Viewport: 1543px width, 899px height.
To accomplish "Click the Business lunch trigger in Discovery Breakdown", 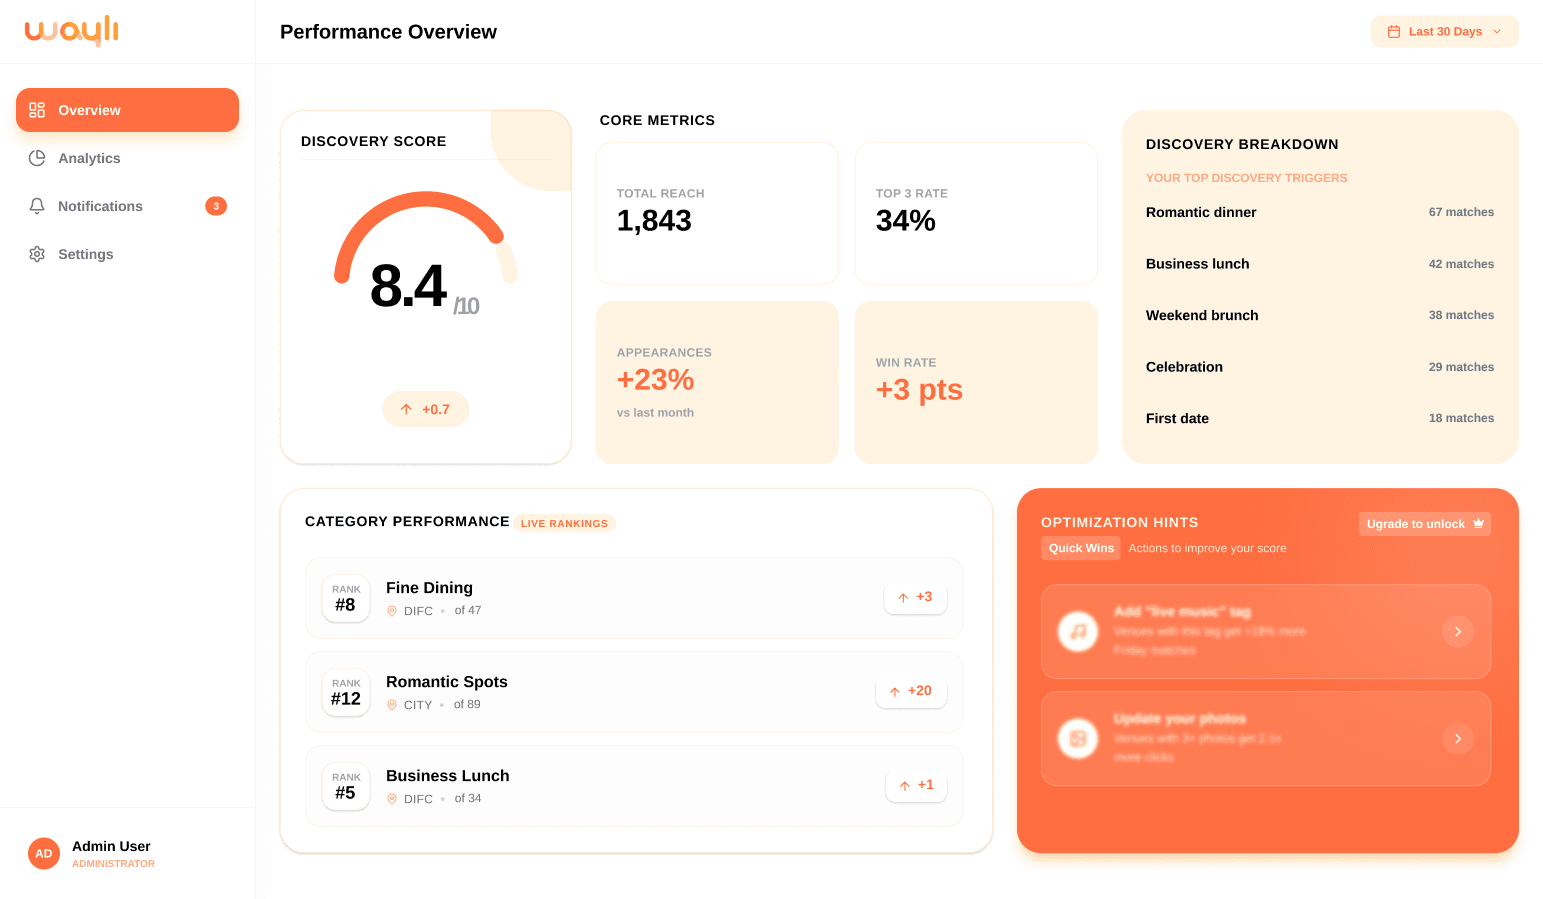I will (1320, 264).
